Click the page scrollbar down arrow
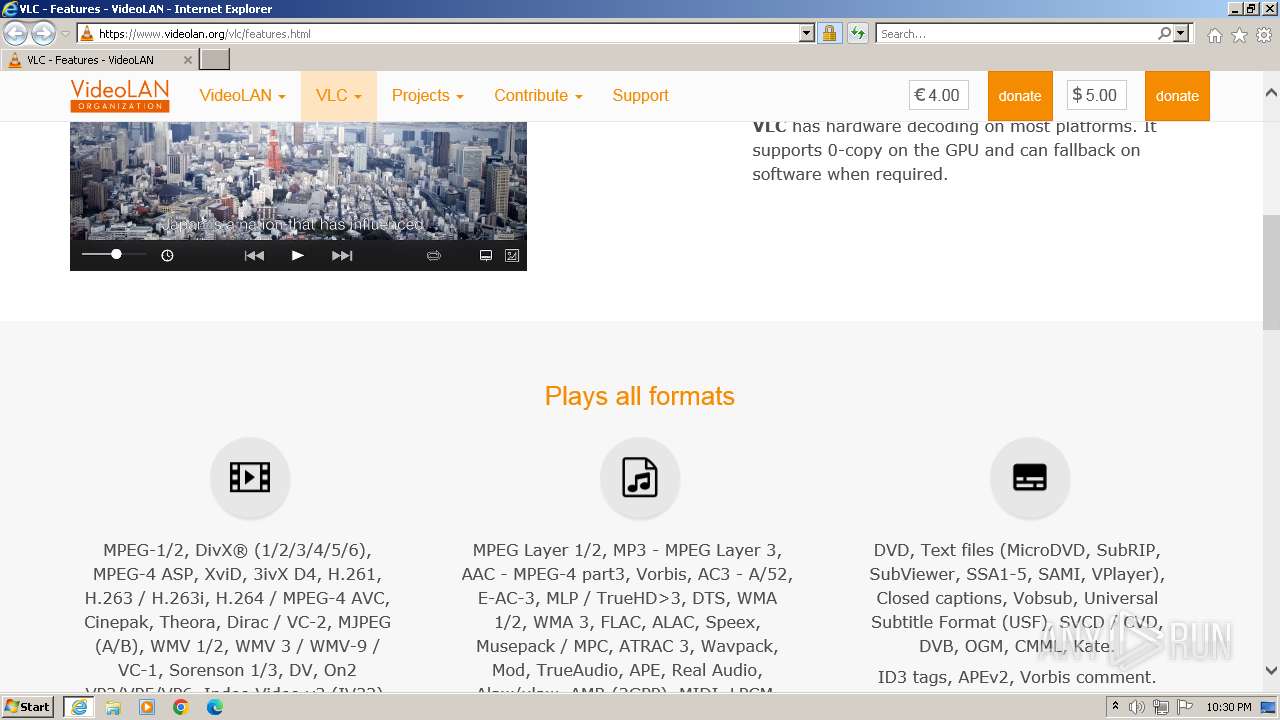Screen dimensions: 1280x720 tap(1271, 671)
